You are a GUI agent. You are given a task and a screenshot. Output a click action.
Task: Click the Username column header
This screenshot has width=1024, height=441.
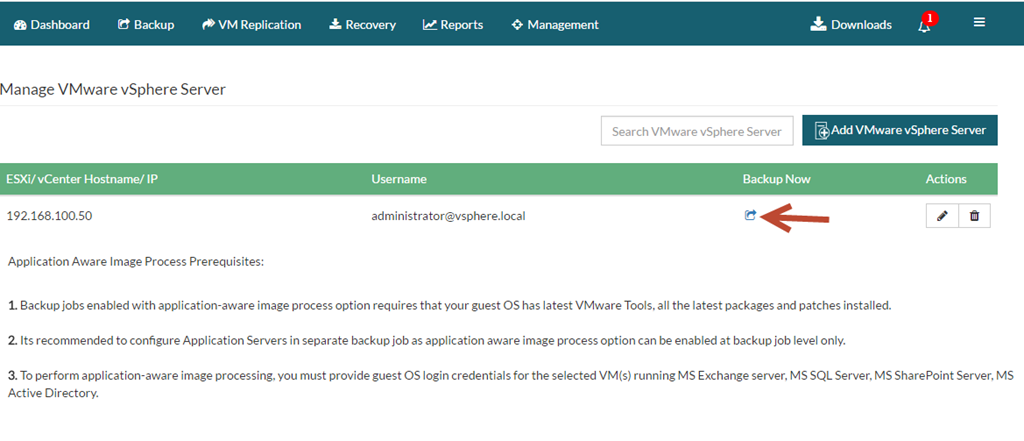[x=399, y=179]
